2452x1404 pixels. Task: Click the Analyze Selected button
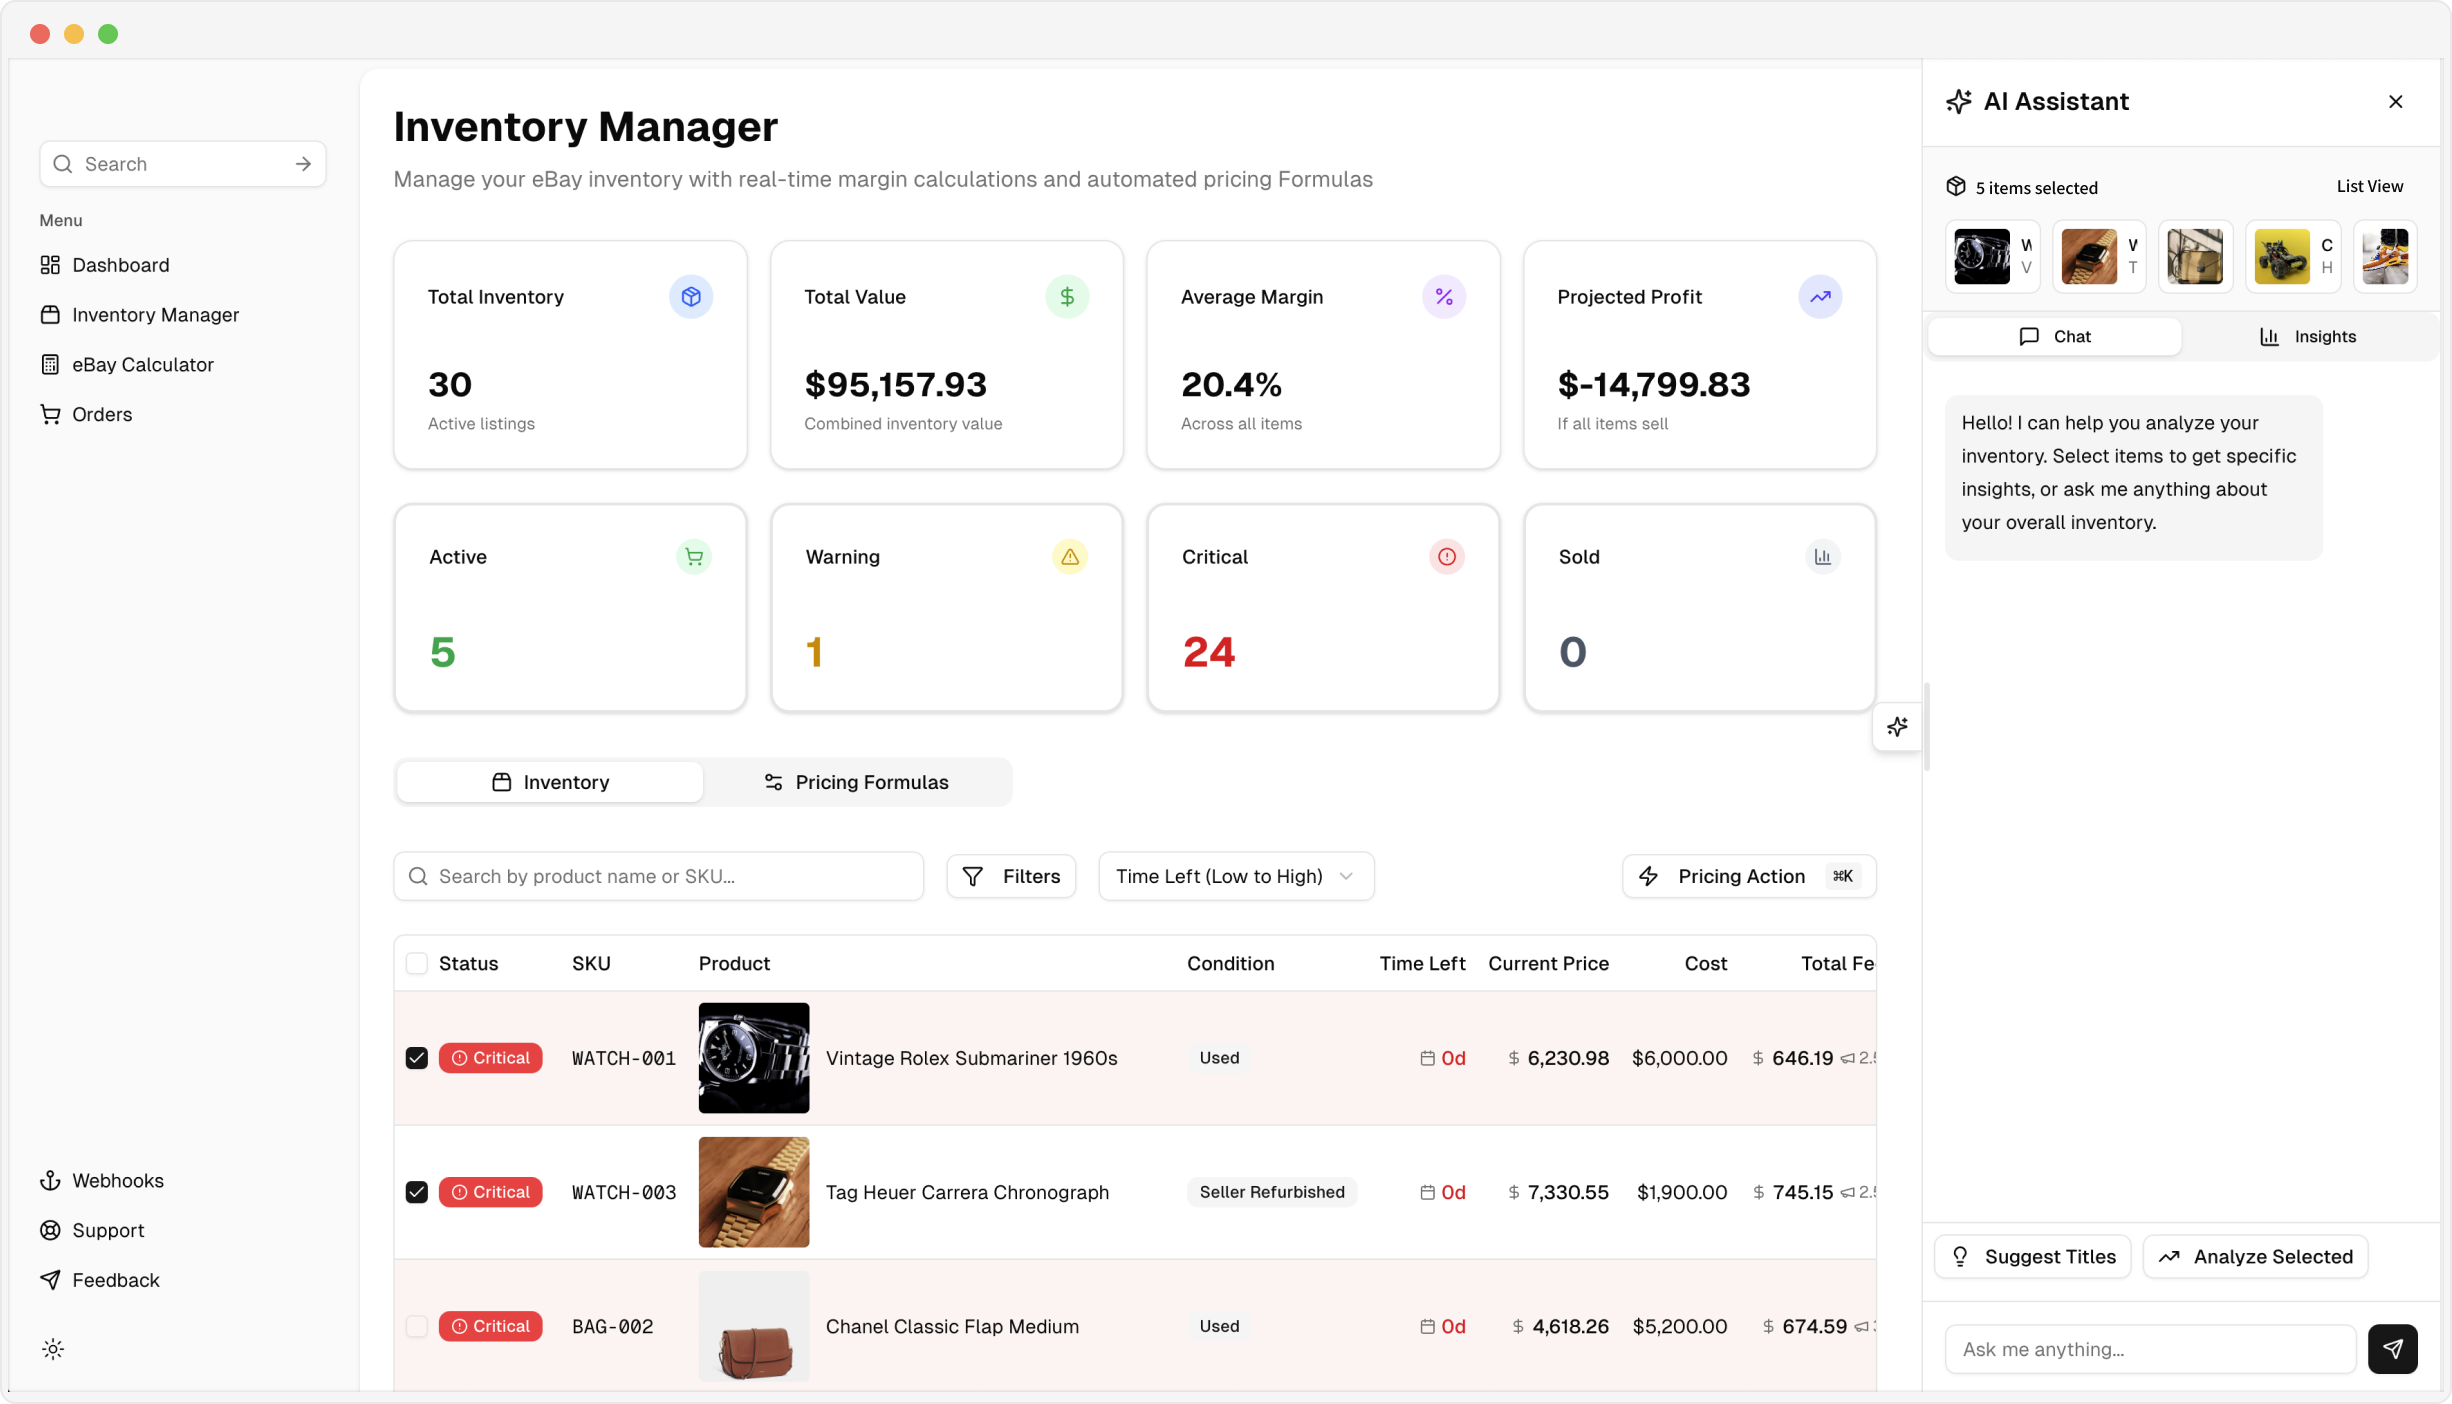tap(2255, 1257)
